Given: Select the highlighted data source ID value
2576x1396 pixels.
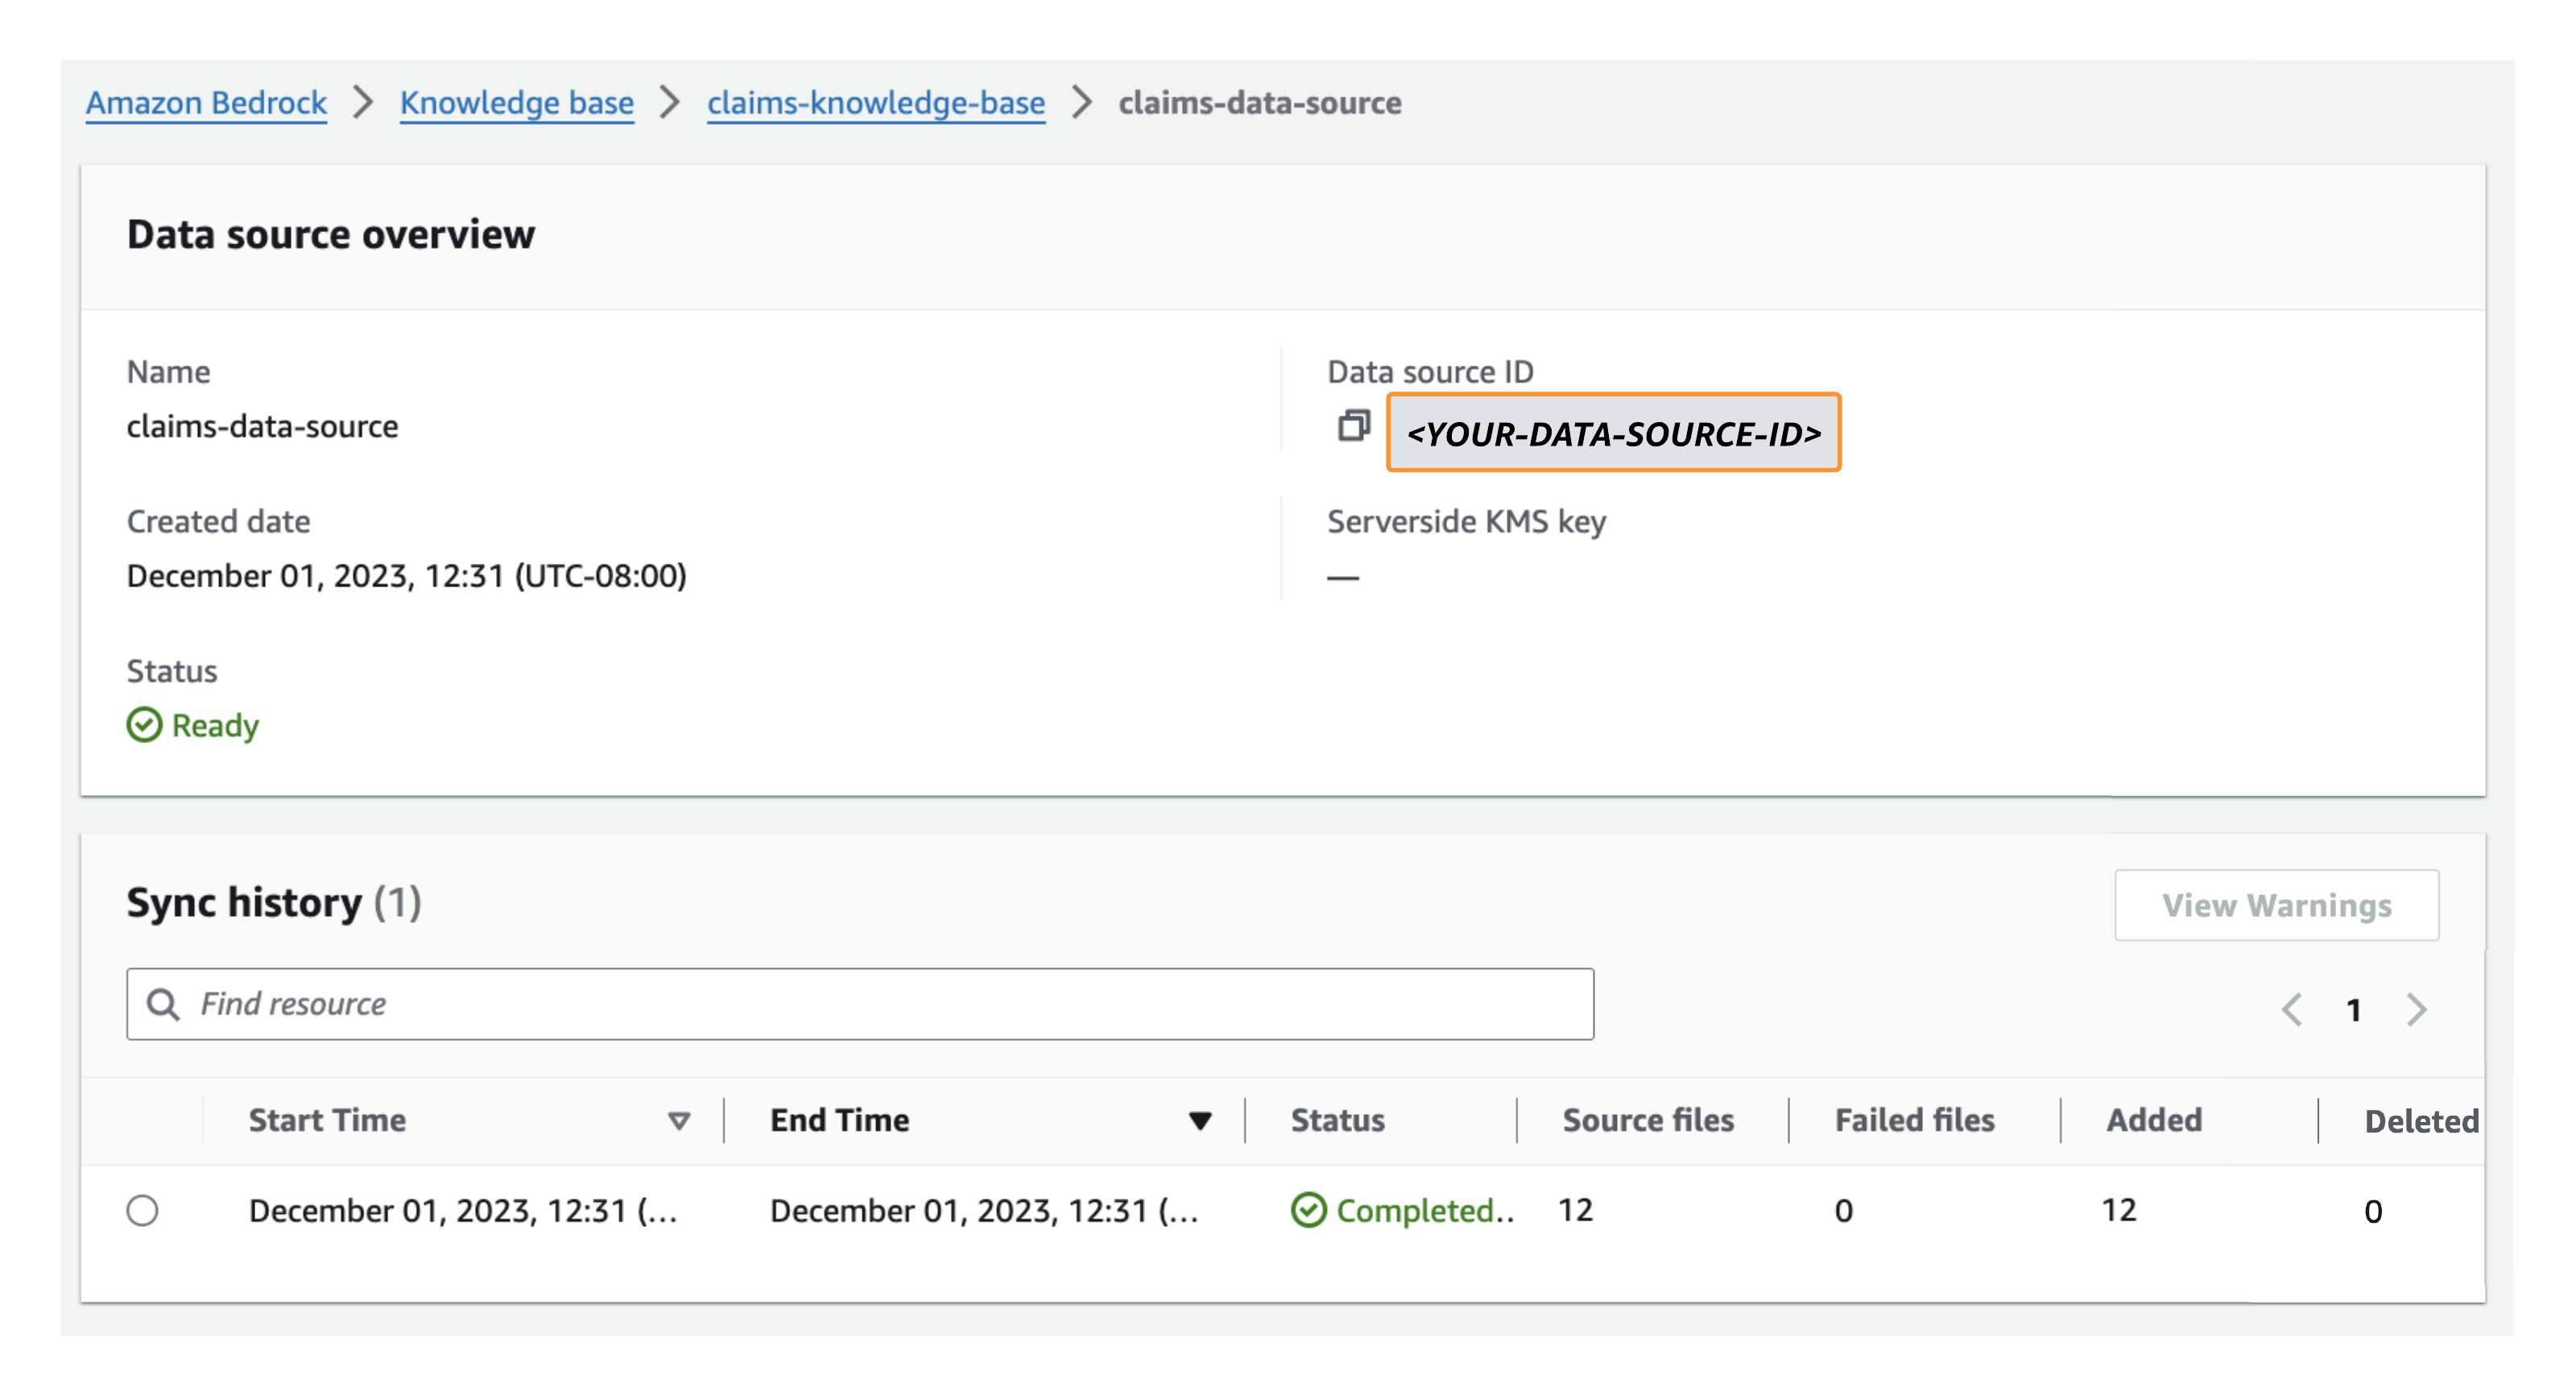Looking at the screenshot, I should point(1613,433).
